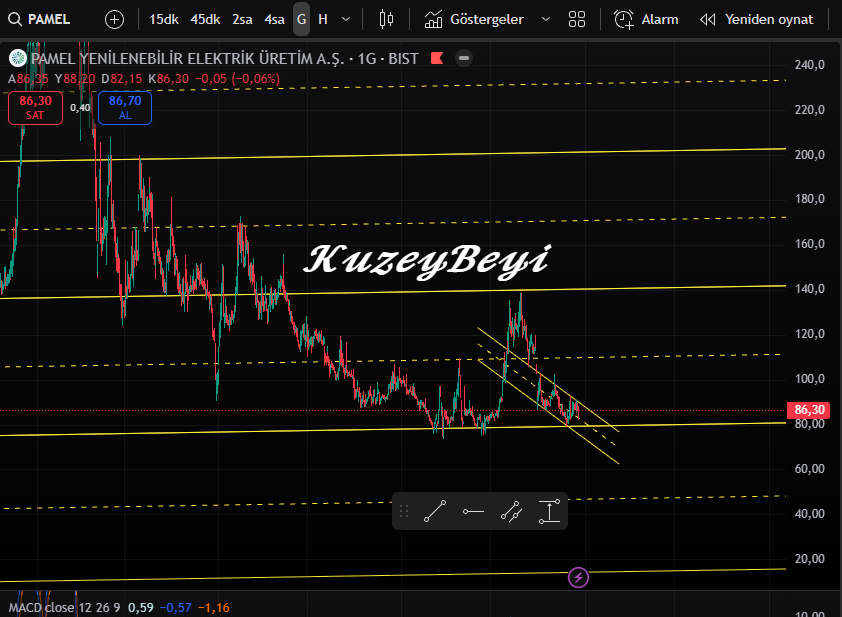
Task: Click the 86,30 SAT sell button
Action: tap(35, 108)
